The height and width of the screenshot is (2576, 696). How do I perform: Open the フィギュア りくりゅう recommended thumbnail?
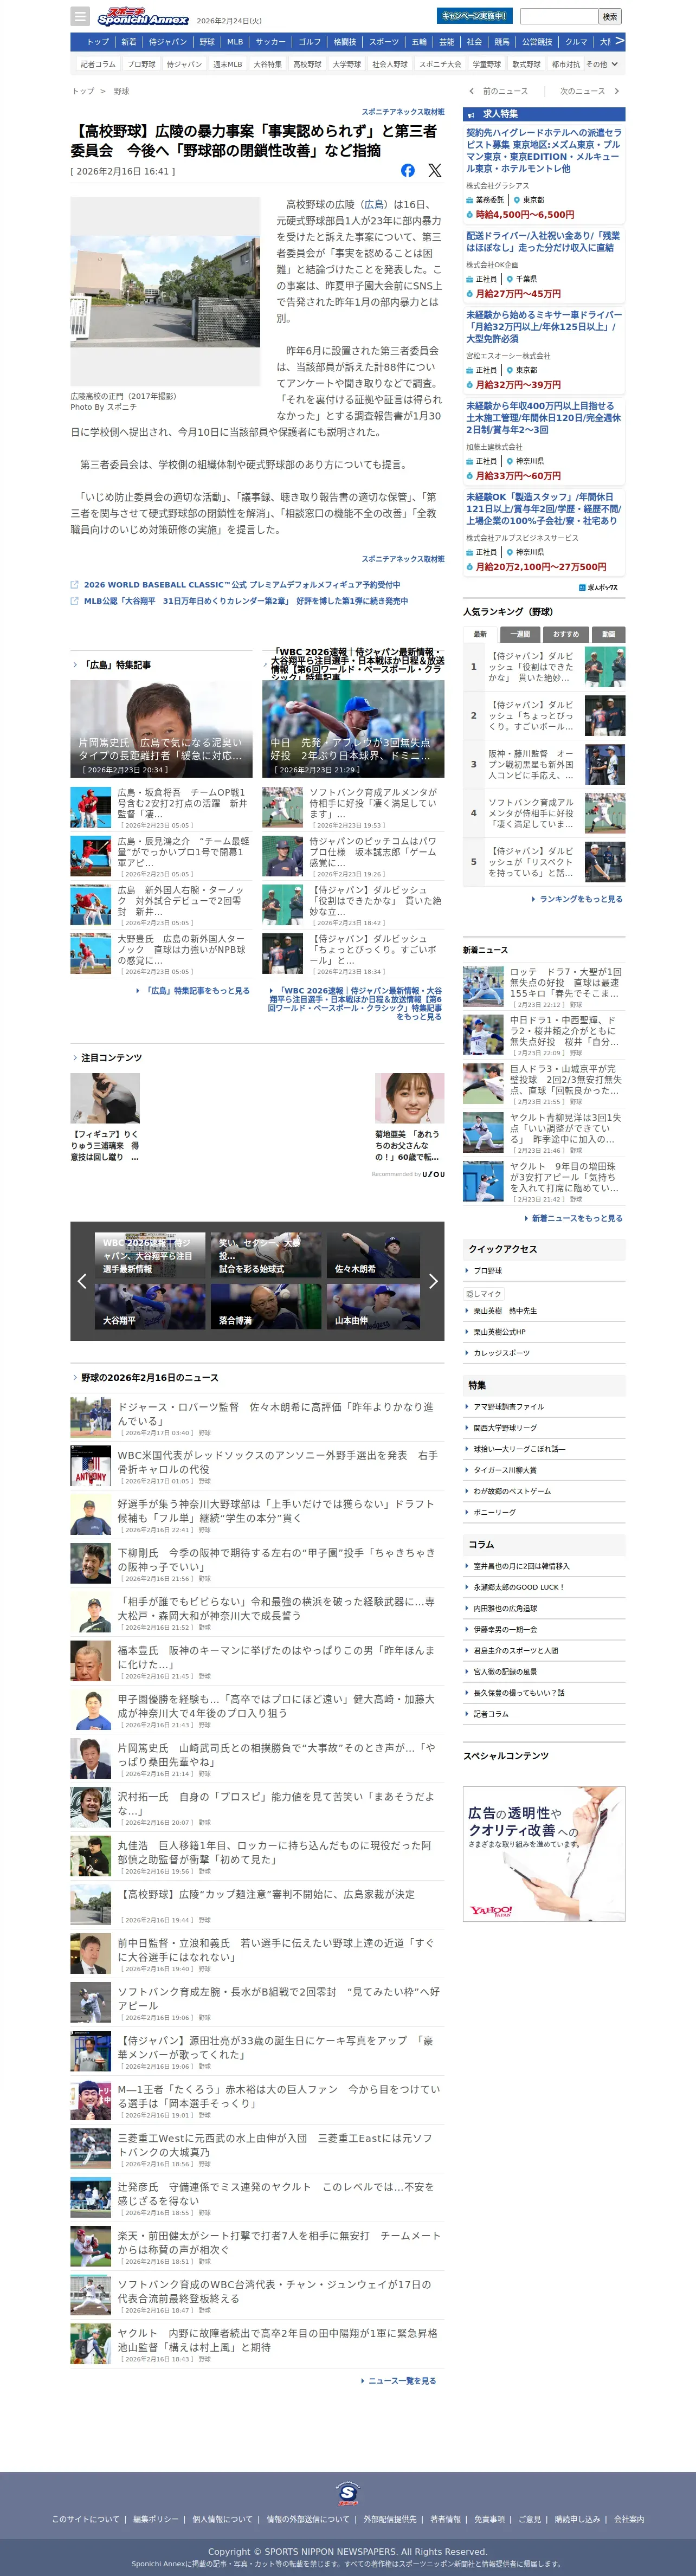pos(105,1099)
